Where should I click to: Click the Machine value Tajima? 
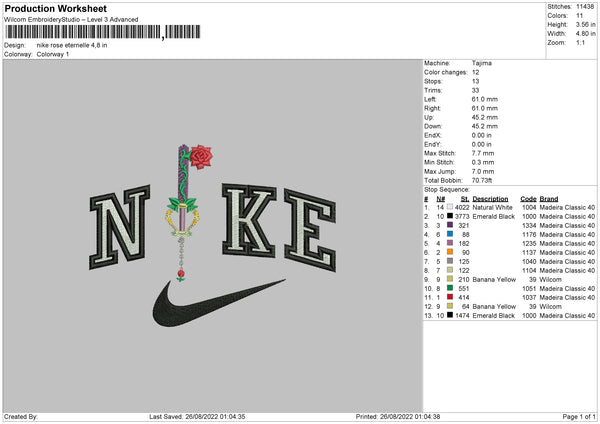pyautogui.click(x=482, y=63)
